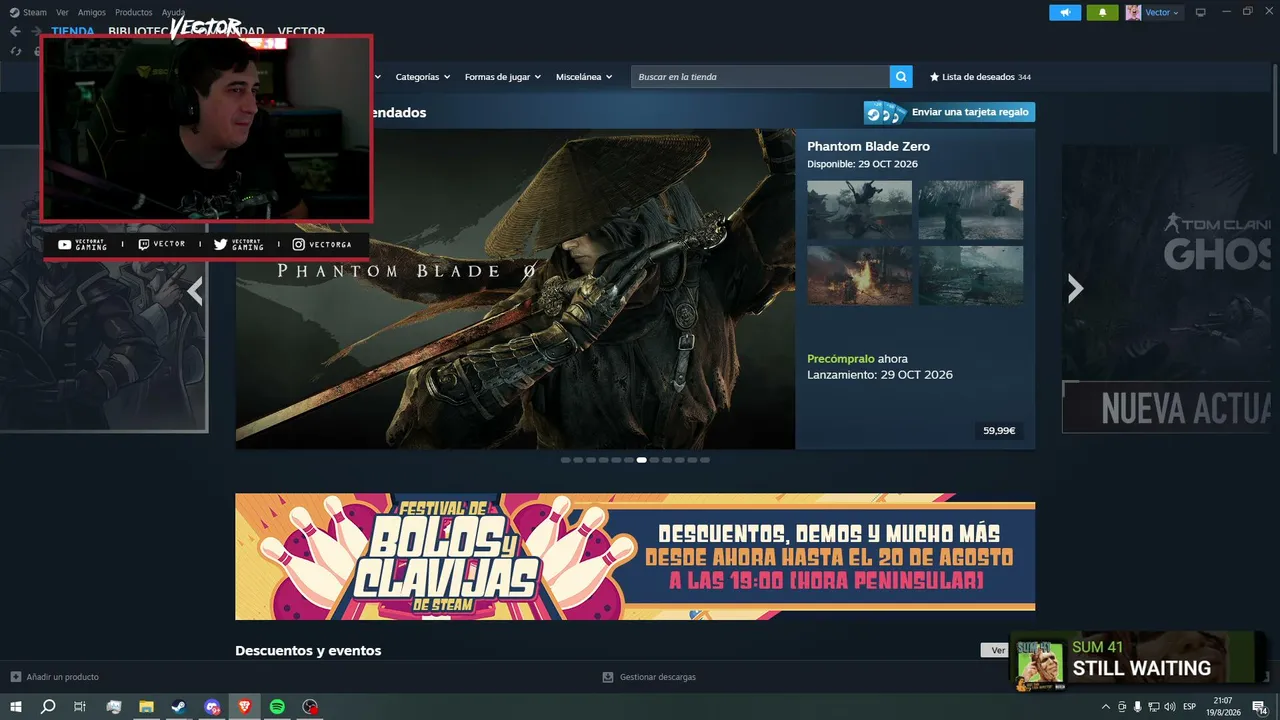The height and width of the screenshot is (720, 1280).
Task: View the top-right Phantom Blade screenshot thumbnail
Action: 971,210
